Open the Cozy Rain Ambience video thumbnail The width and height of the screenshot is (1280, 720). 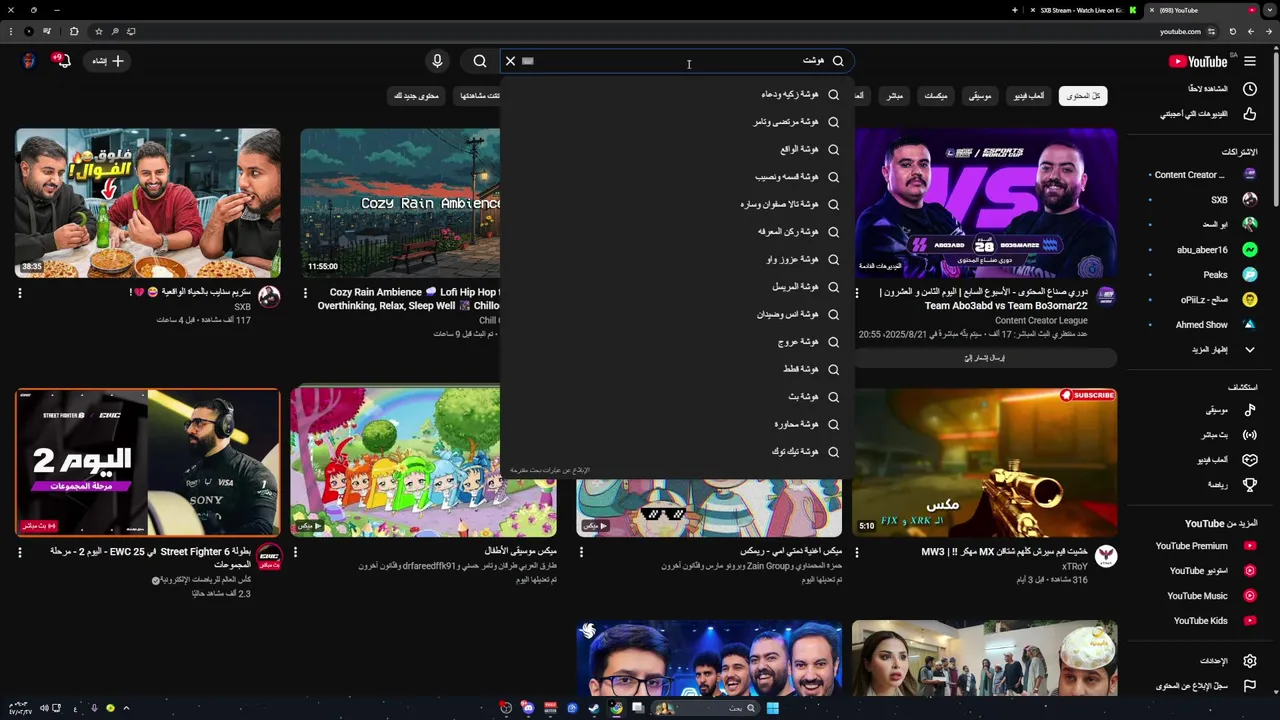coord(400,203)
